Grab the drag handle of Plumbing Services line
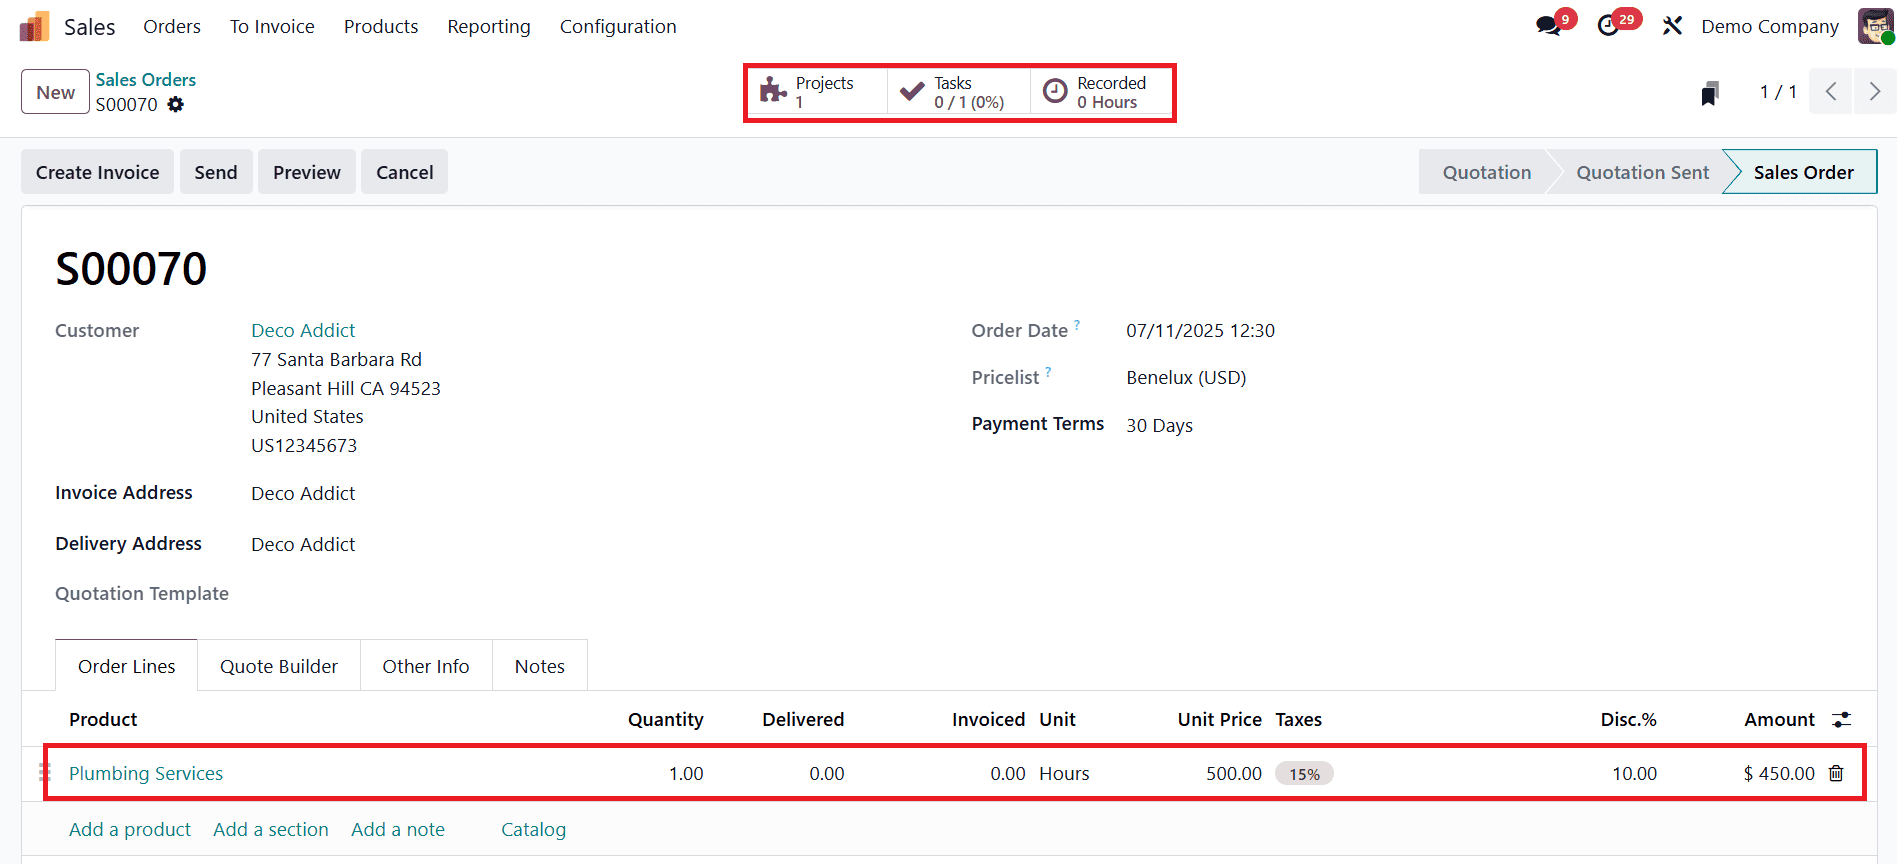This screenshot has height=864, width=1897. click(x=45, y=772)
